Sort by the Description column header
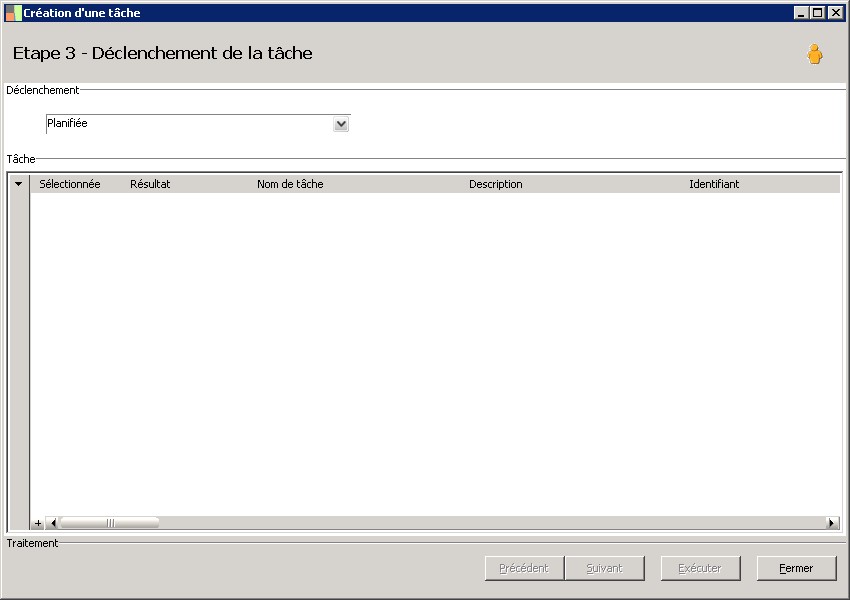Image resolution: width=850 pixels, height=600 pixels. tap(495, 184)
